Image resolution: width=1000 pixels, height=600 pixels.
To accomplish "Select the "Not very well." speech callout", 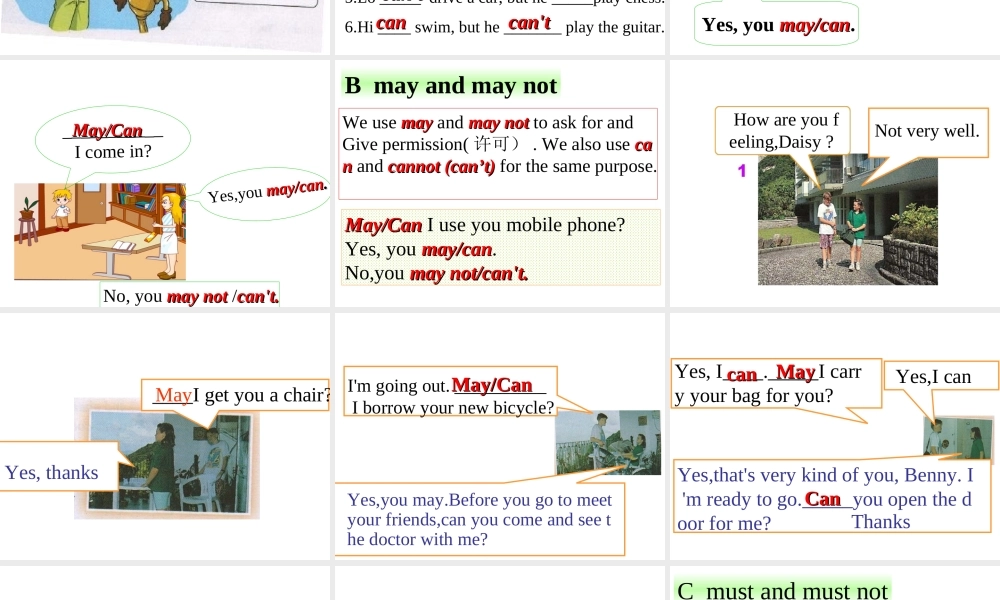I will coord(927,131).
